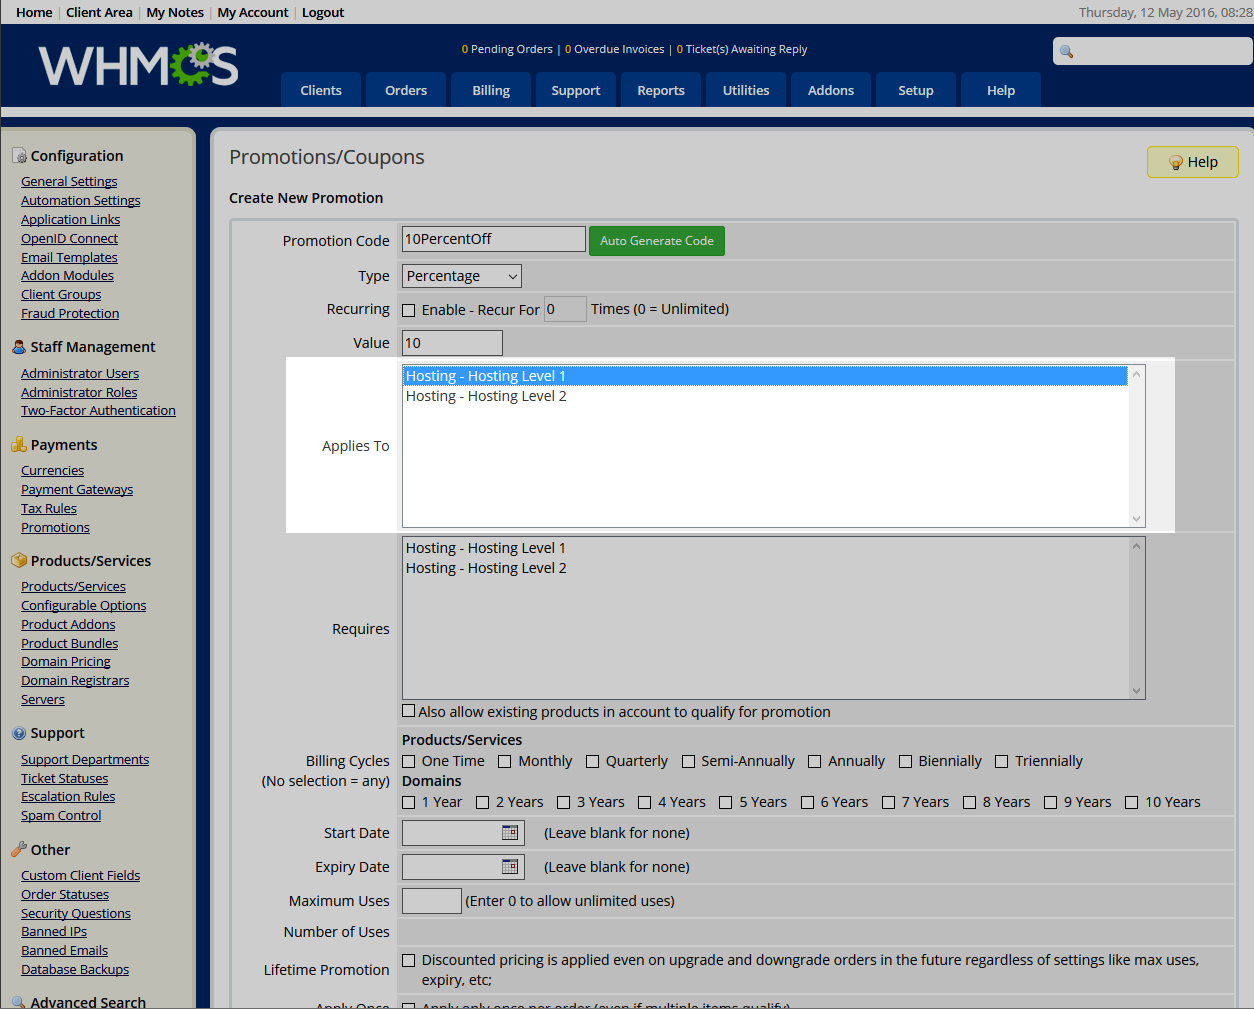Click the Recur For times field
The image size is (1254, 1009).
pyautogui.click(x=565, y=309)
